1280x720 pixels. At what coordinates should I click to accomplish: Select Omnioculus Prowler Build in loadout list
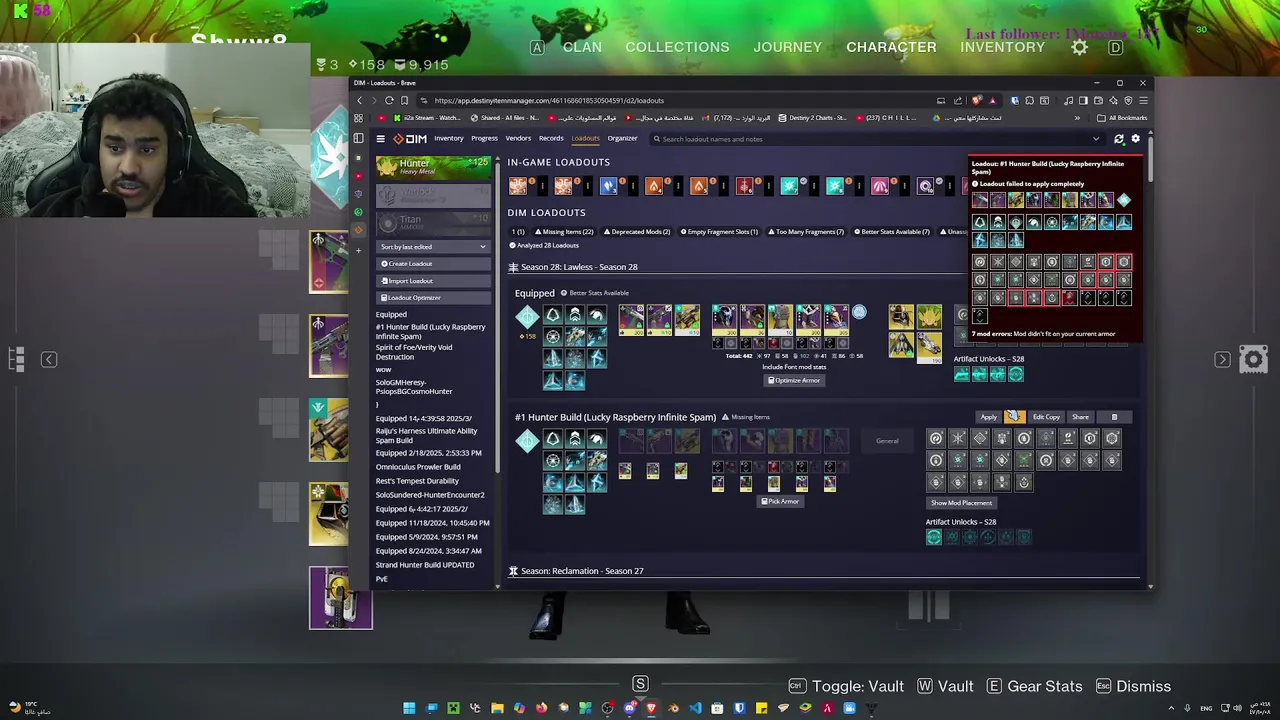click(x=418, y=467)
